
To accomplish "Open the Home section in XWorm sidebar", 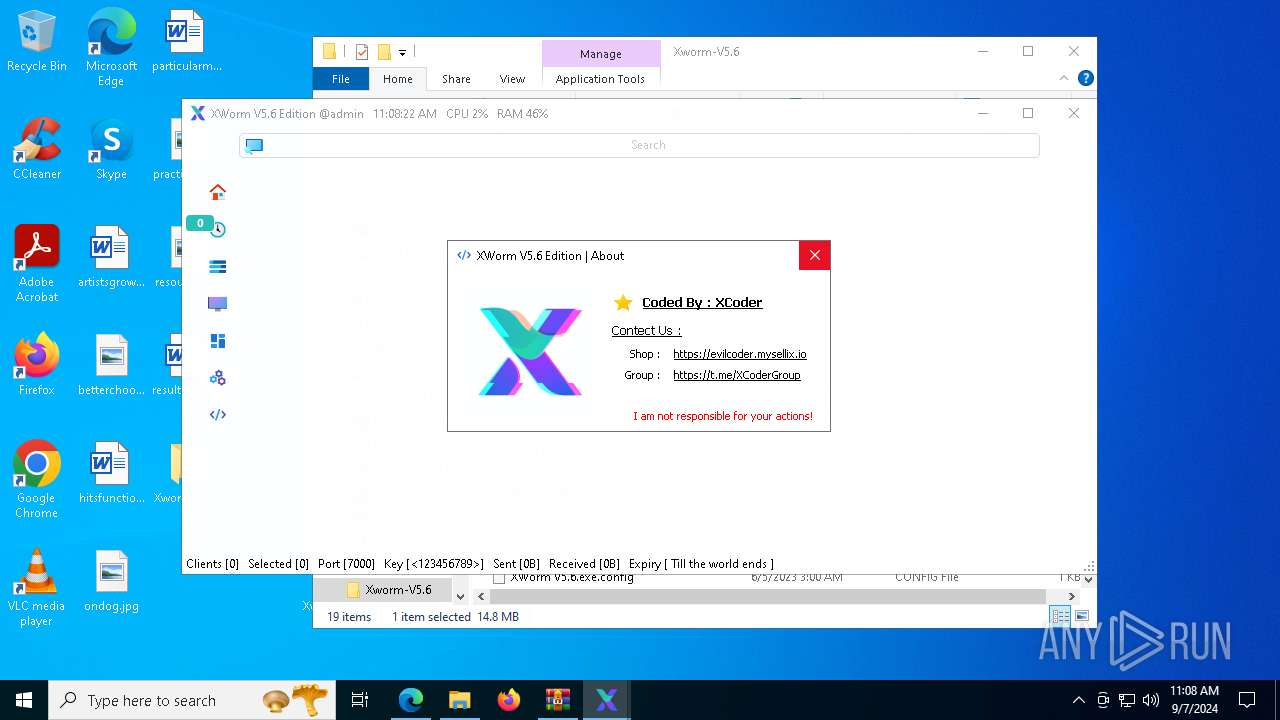I will 217,192.
